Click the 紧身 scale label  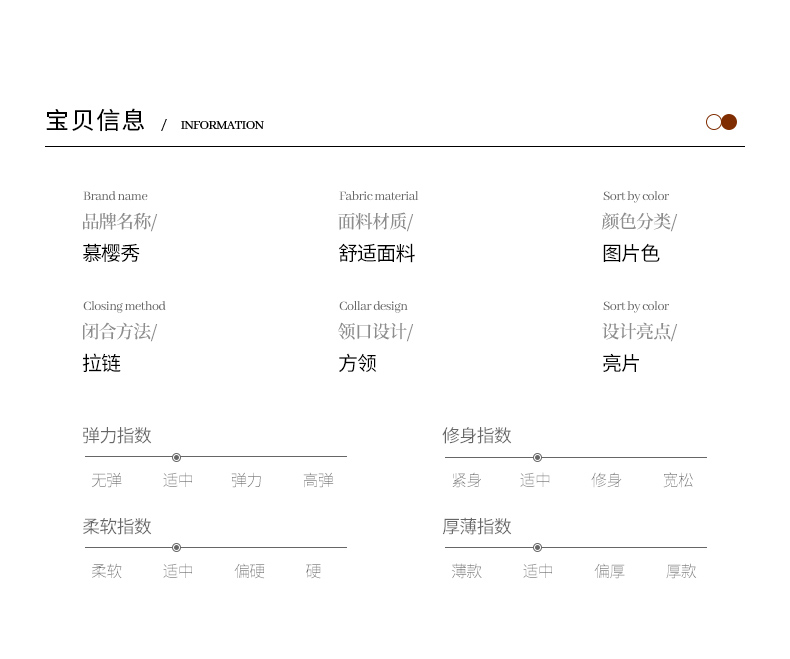tap(467, 480)
